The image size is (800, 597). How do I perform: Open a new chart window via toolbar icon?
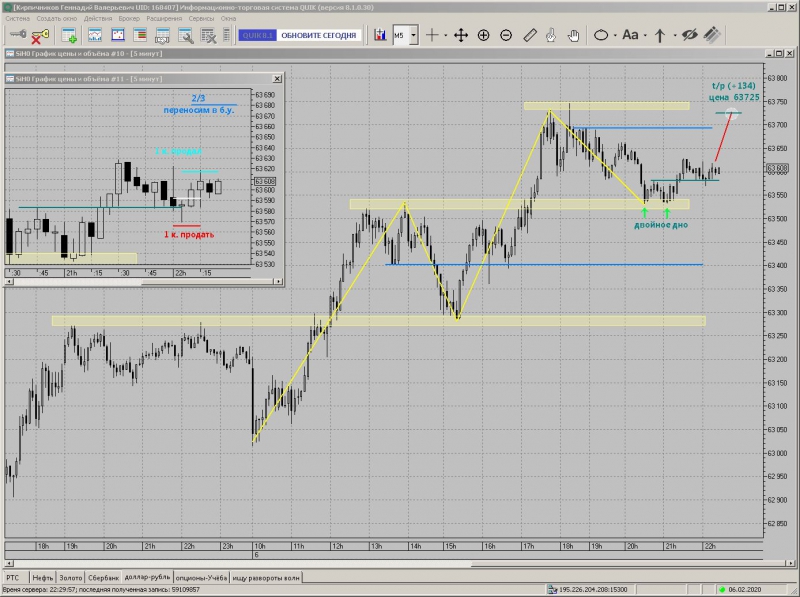(x=95, y=35)
